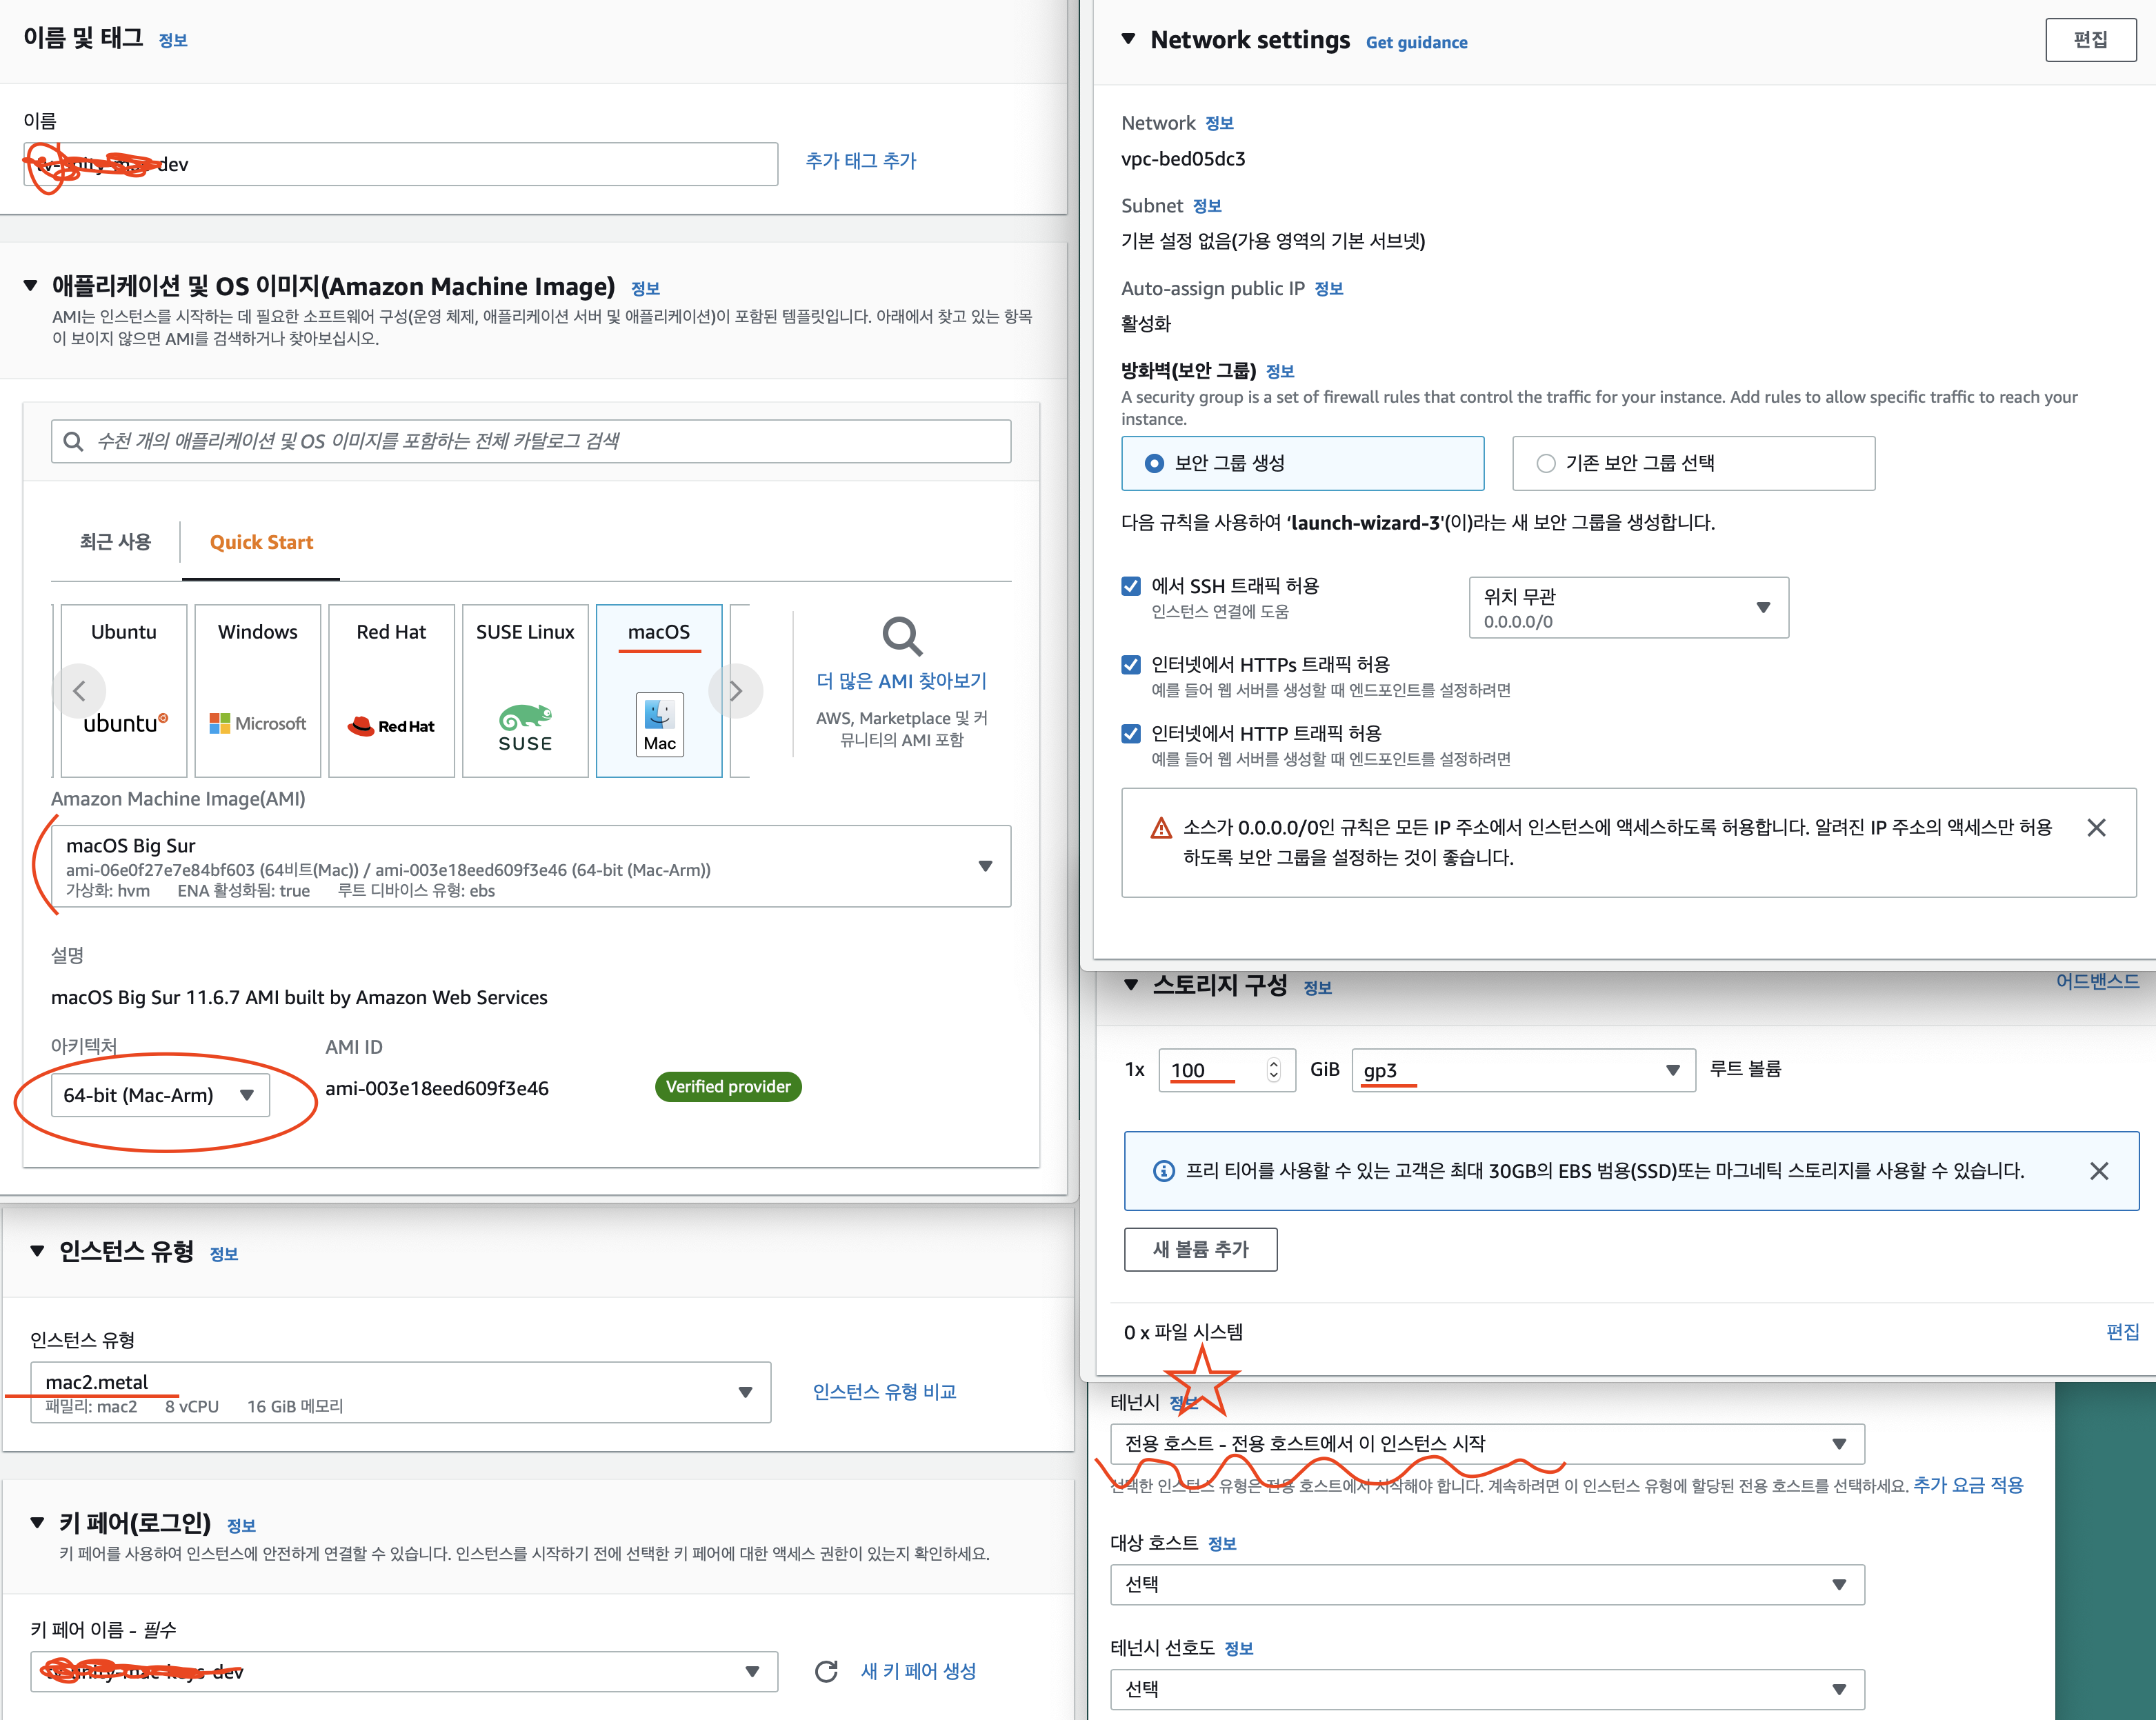Switch to the 최근 사용 tab
The image size is (2156, 1720).
[x=115, y=542]
